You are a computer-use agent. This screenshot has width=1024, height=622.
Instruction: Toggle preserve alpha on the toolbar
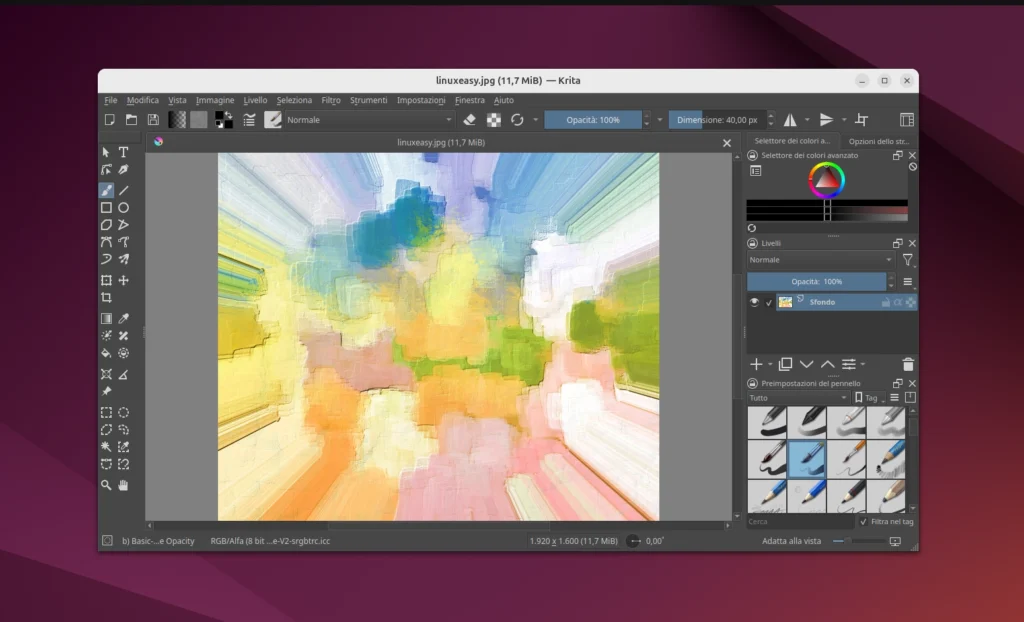click(495, 119)
